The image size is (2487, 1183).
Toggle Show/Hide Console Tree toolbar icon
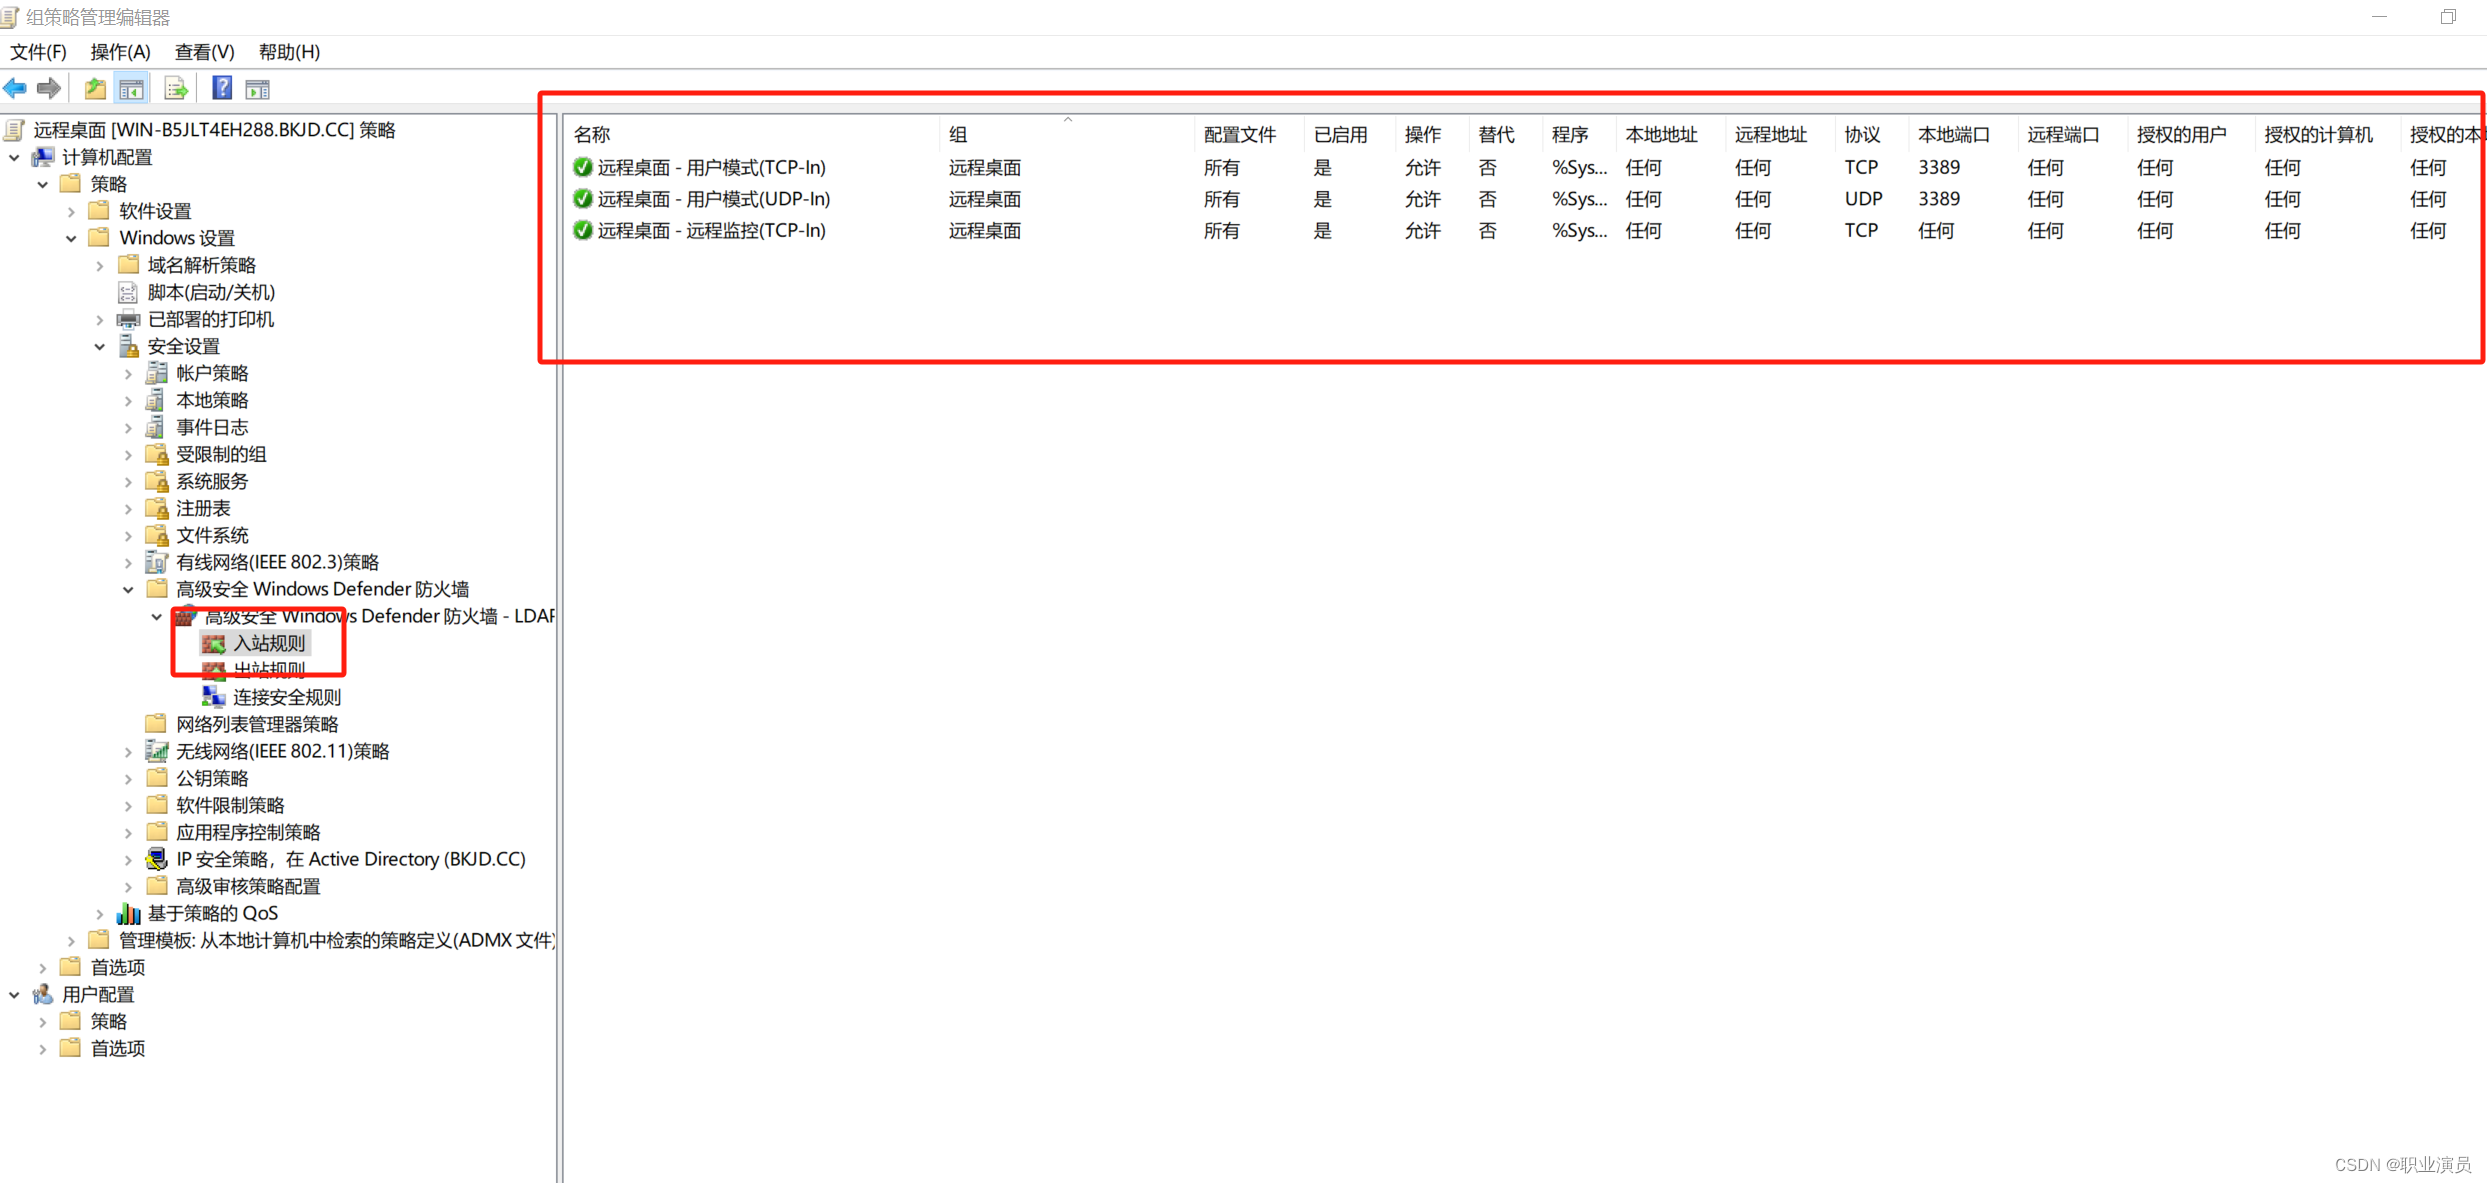(x=132, y=89)
